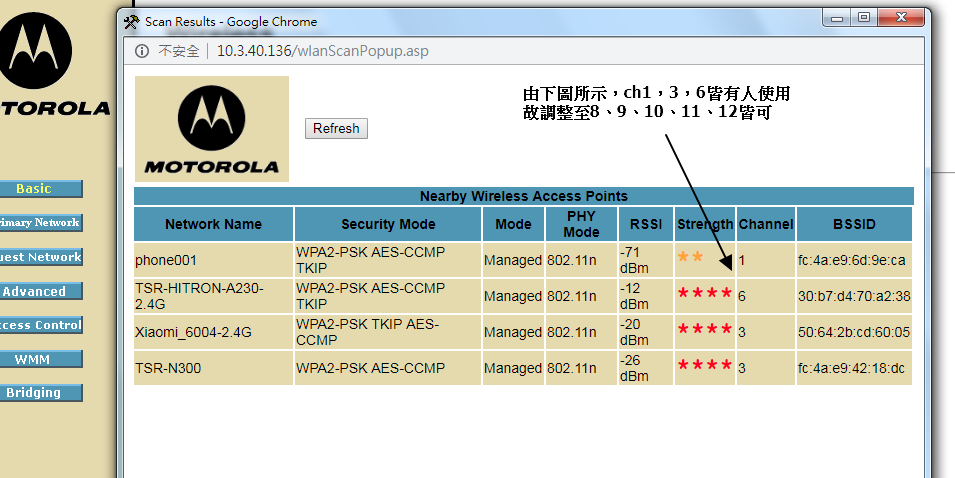This screenshot has height=478, width=955.
Task: Select the TSR-HITRON-A230-2.4G network name
Action: (x=199, y=295)
